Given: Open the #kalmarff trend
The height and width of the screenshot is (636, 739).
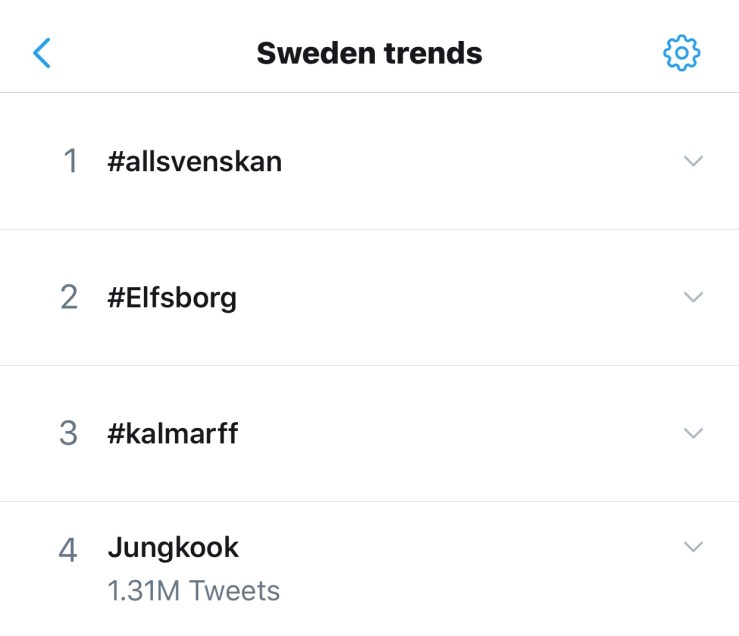Looking at the screenshot, I should point(173,434).
